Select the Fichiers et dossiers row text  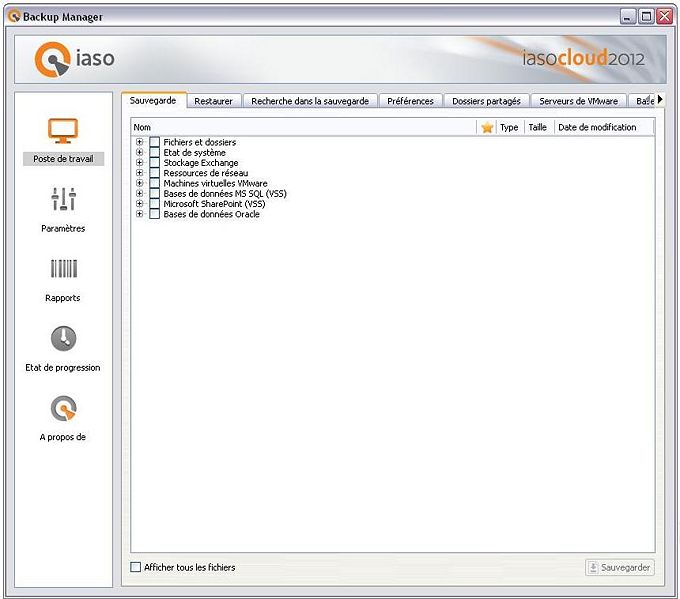coord(199,142)
